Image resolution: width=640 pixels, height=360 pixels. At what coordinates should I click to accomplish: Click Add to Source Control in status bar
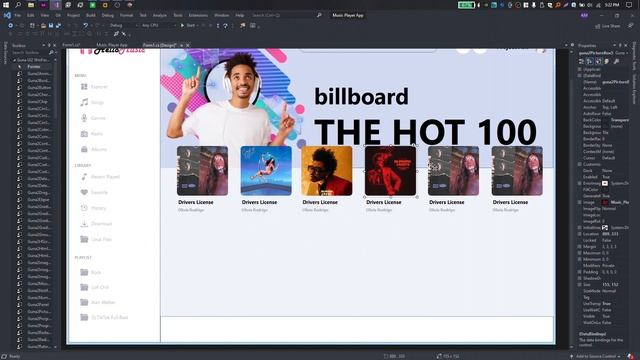pos(596,356)
